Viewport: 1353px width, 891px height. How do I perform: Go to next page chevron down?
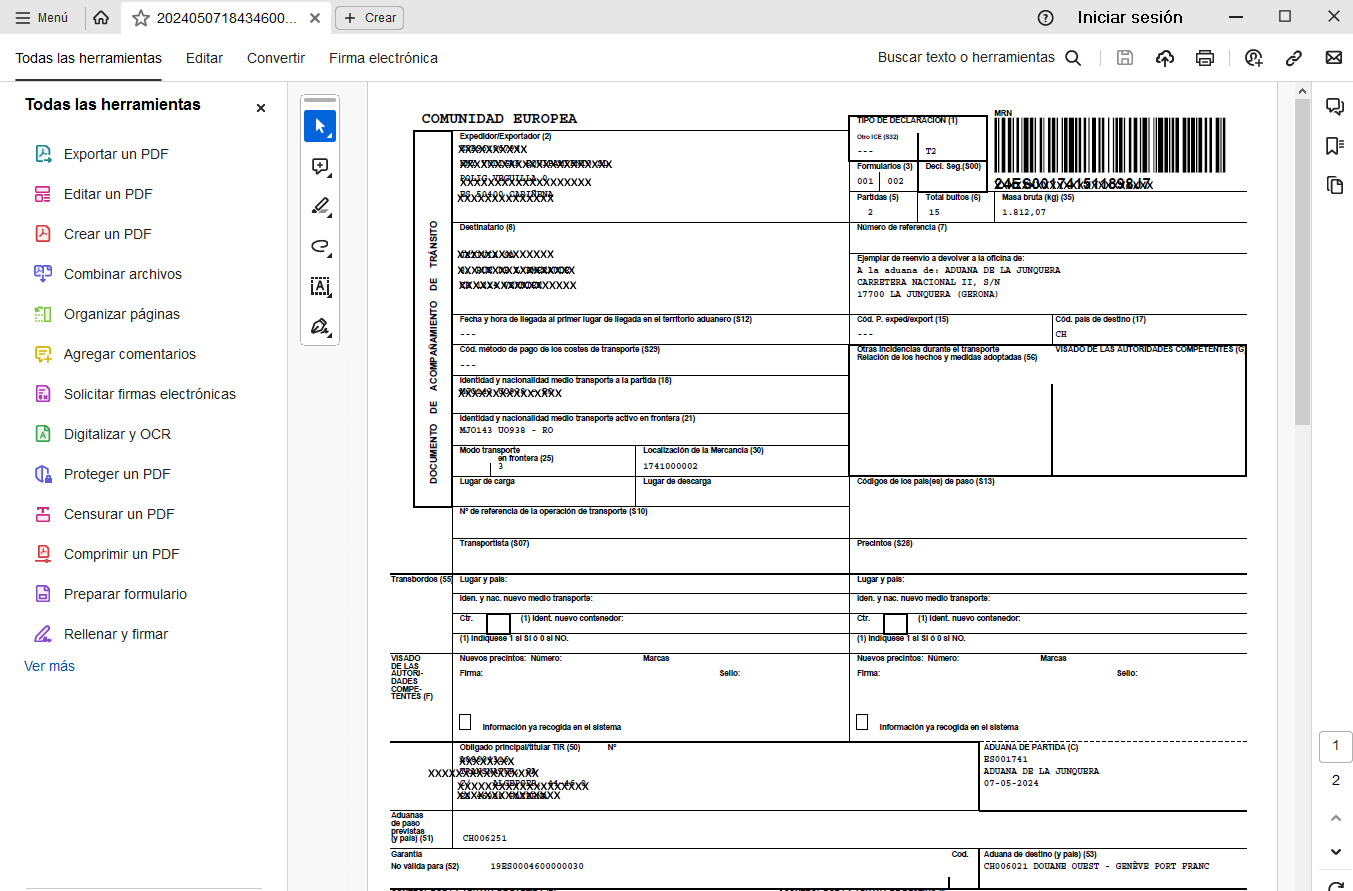pos(1336,852)
